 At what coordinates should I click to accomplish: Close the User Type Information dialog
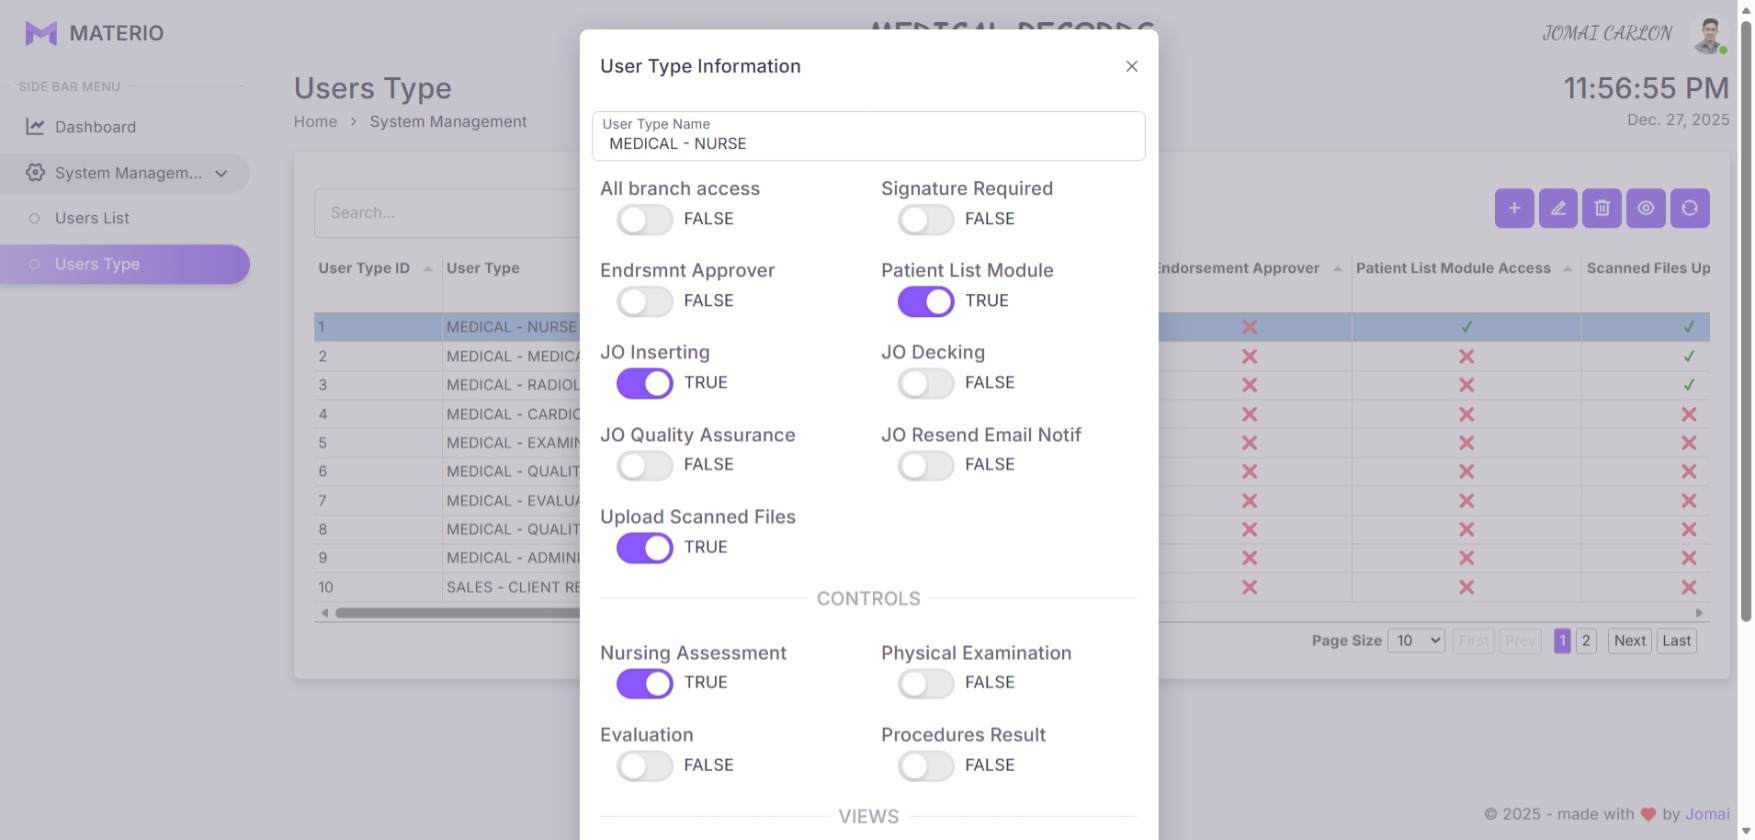click(x=1132, y=66)
